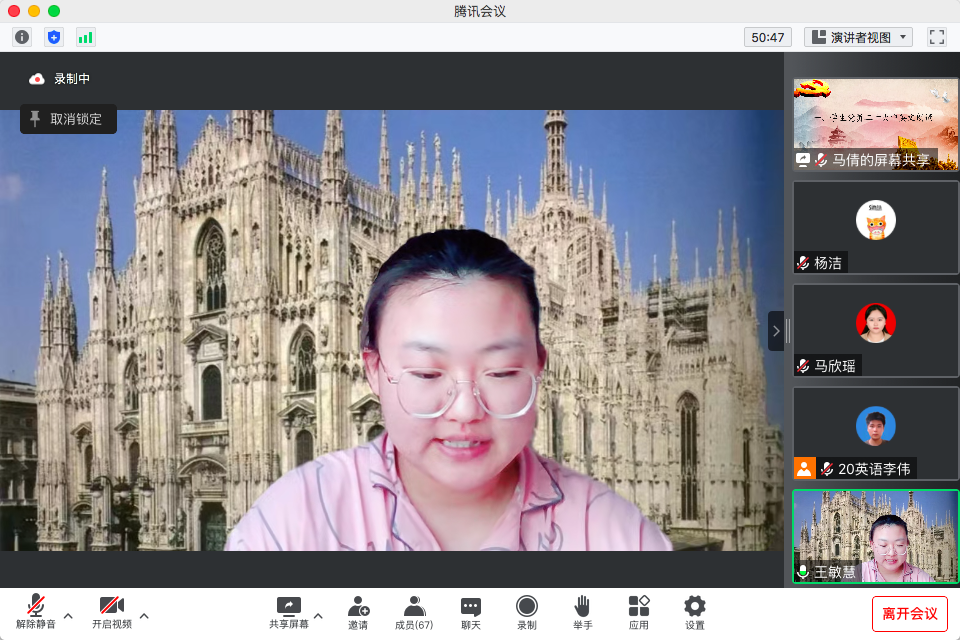The image size is (960, 640).
Task: Expand the audio options arrow beside 解除静音
Action: point(69,616)
